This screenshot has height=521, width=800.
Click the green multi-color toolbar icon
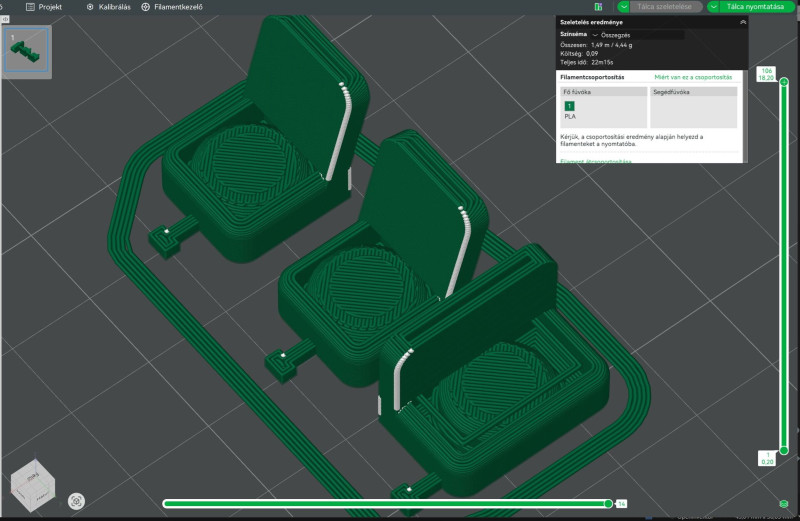coord(598,7)
